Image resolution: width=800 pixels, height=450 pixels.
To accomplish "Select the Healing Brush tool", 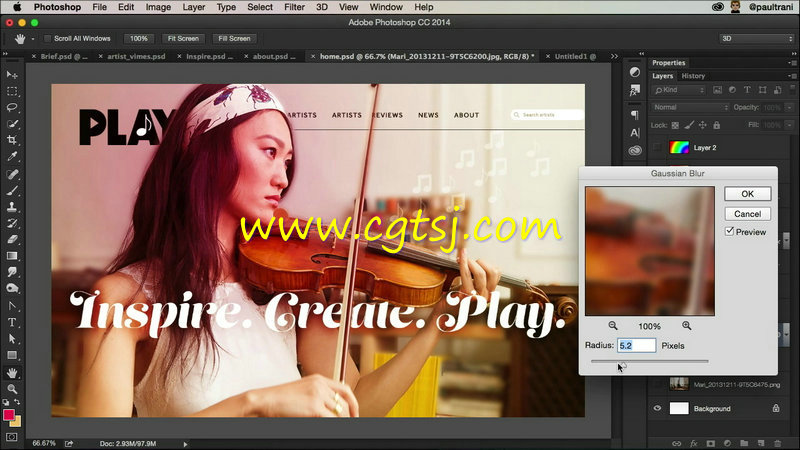I will (x=12, y=174).
